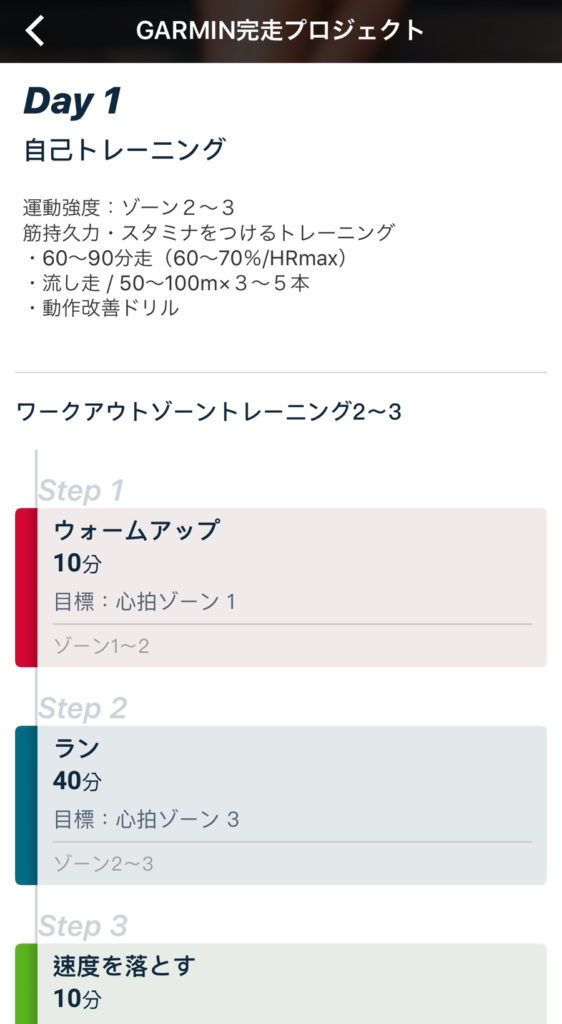
Task: Select the Step 2 label
Action: [82, 708]
